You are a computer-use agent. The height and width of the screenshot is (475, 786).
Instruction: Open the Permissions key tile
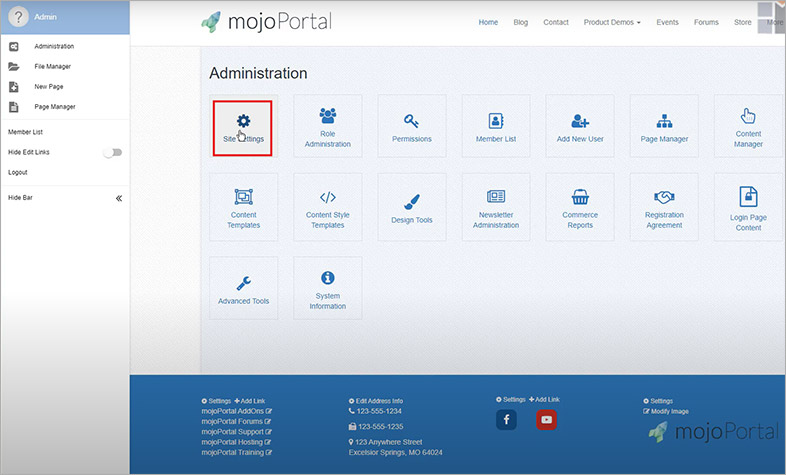click(x=412, y=126)
